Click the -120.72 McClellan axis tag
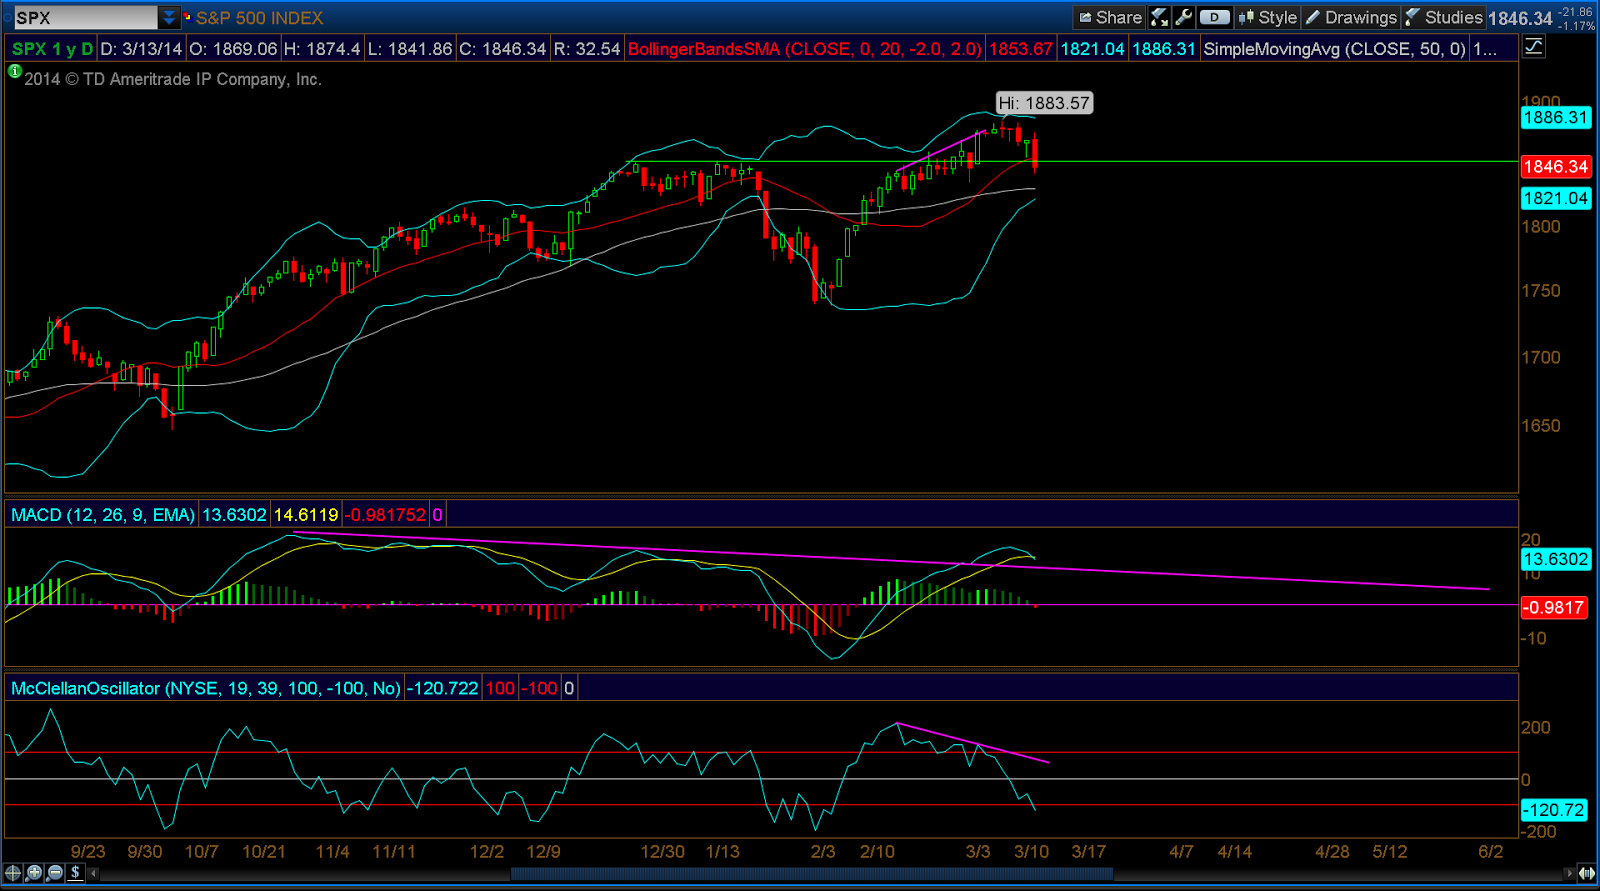This screenshot has width=1600, height=891. (x=1554, y=810)
